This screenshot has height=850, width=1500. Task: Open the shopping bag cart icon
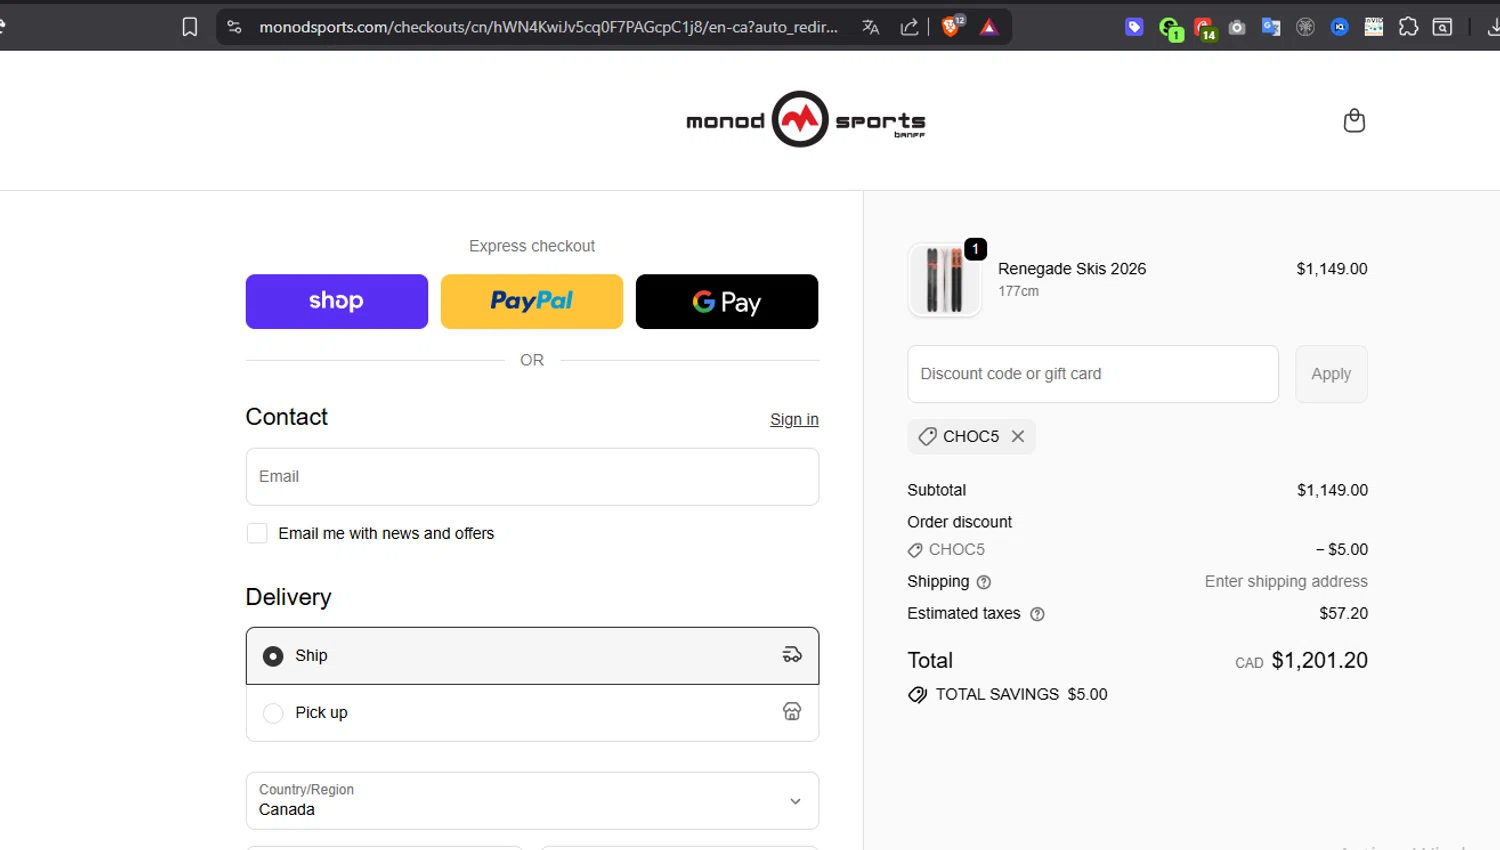click(1354, 120)
